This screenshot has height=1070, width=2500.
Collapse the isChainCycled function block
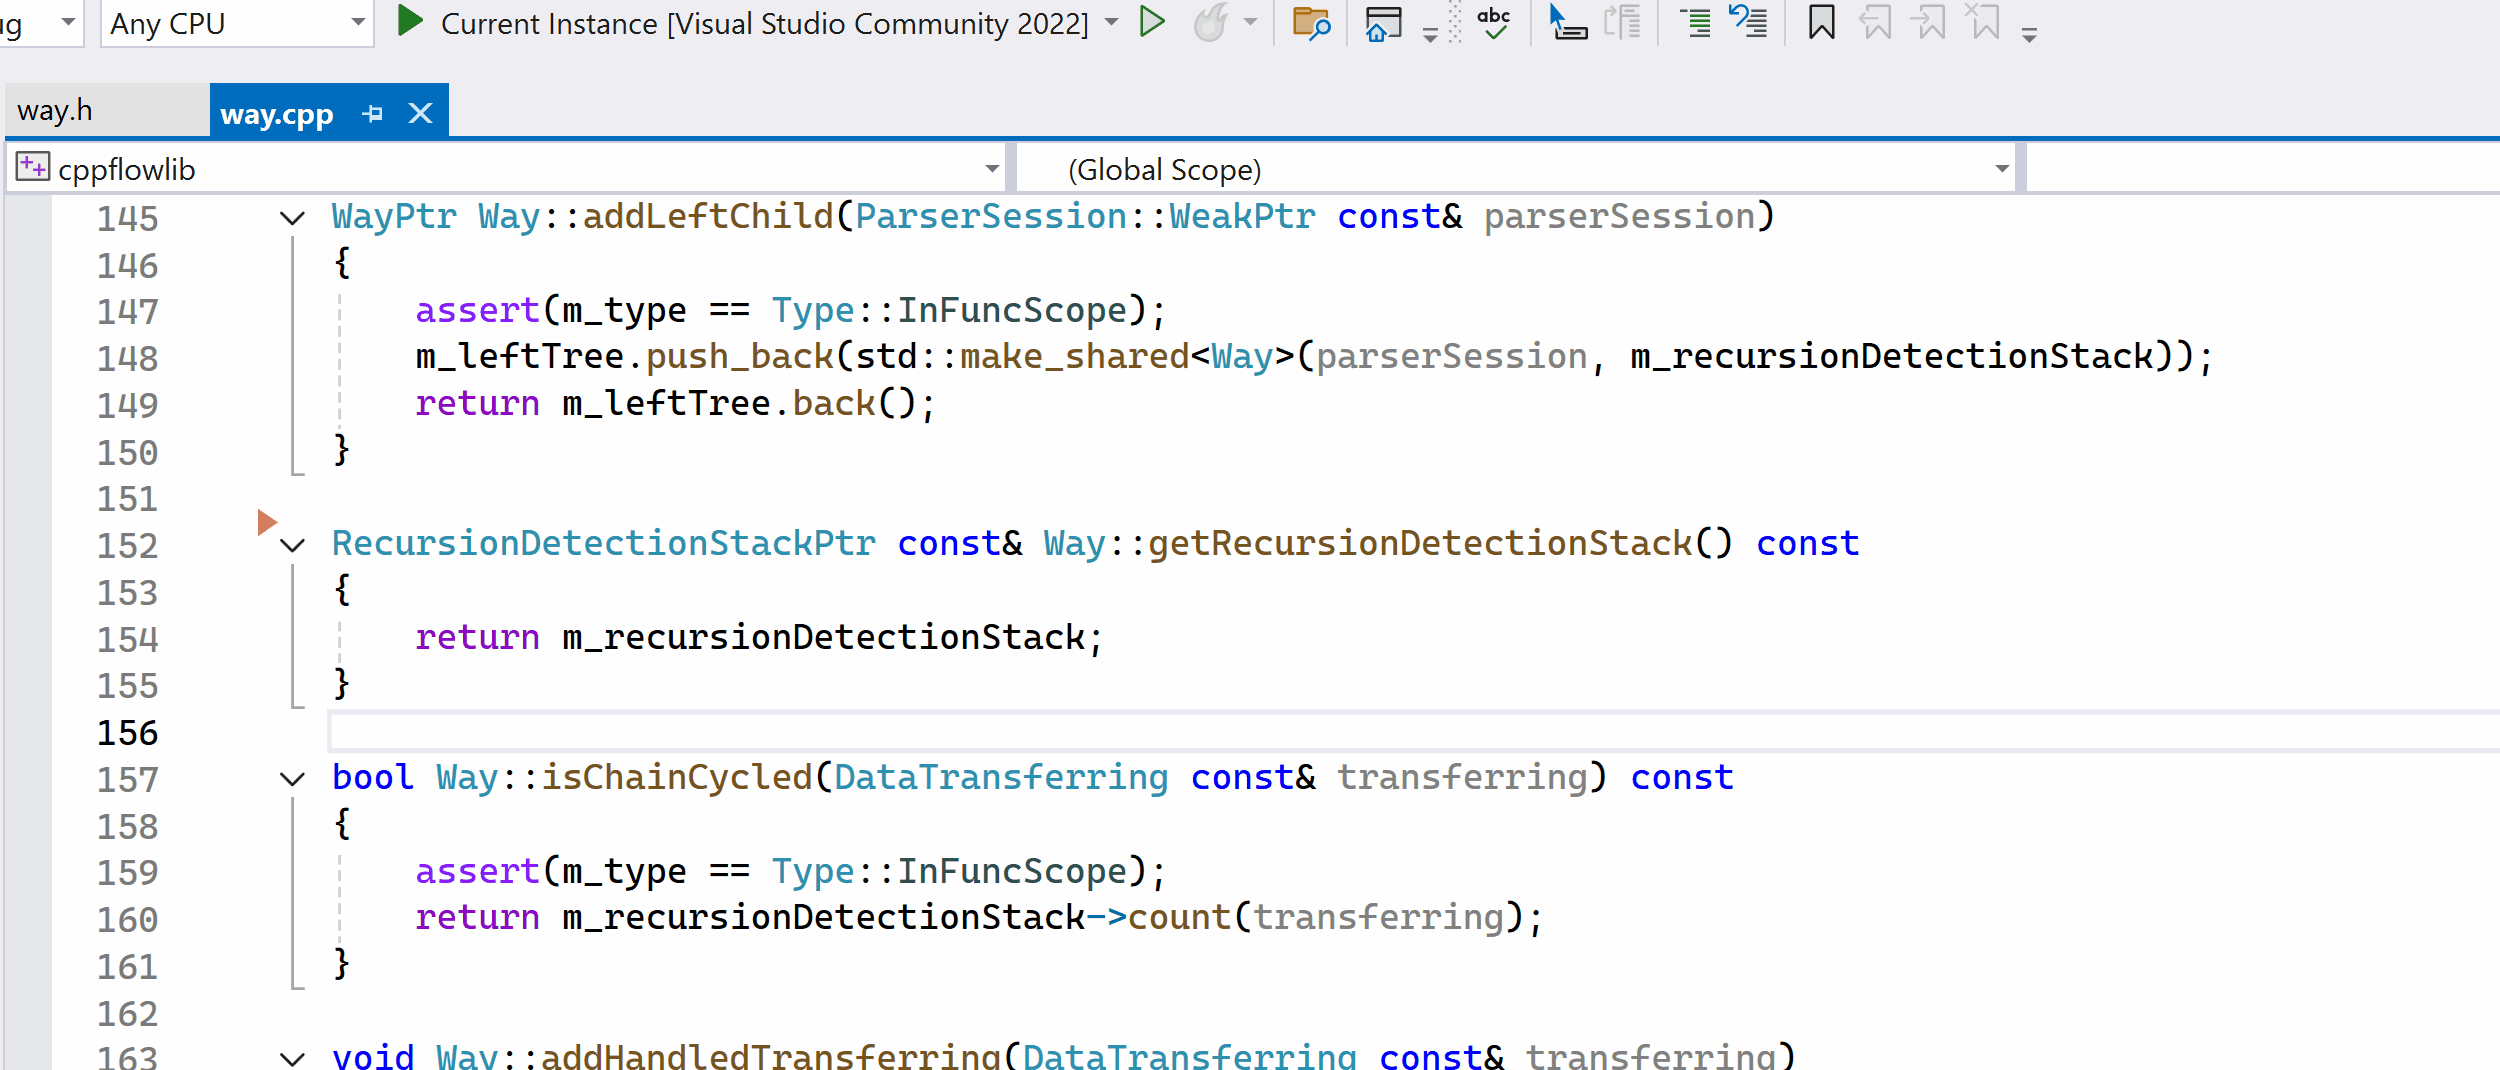tap(292, 779)
